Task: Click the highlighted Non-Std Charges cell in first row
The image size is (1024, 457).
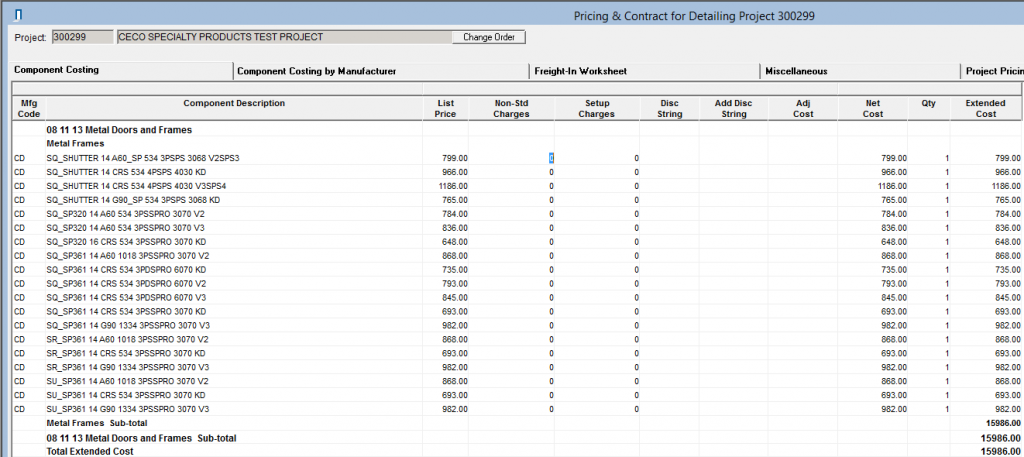Action: pyautogui.click(x=550, y=158)
